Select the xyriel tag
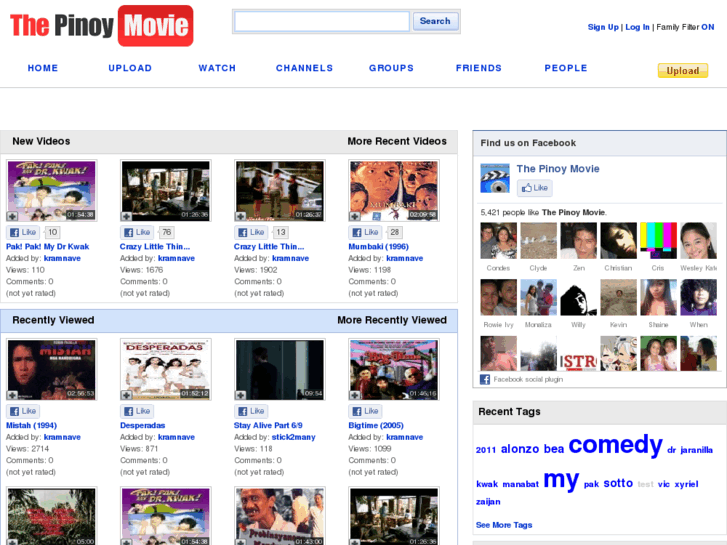The image size is (727, 545). (x=686, y=484)
